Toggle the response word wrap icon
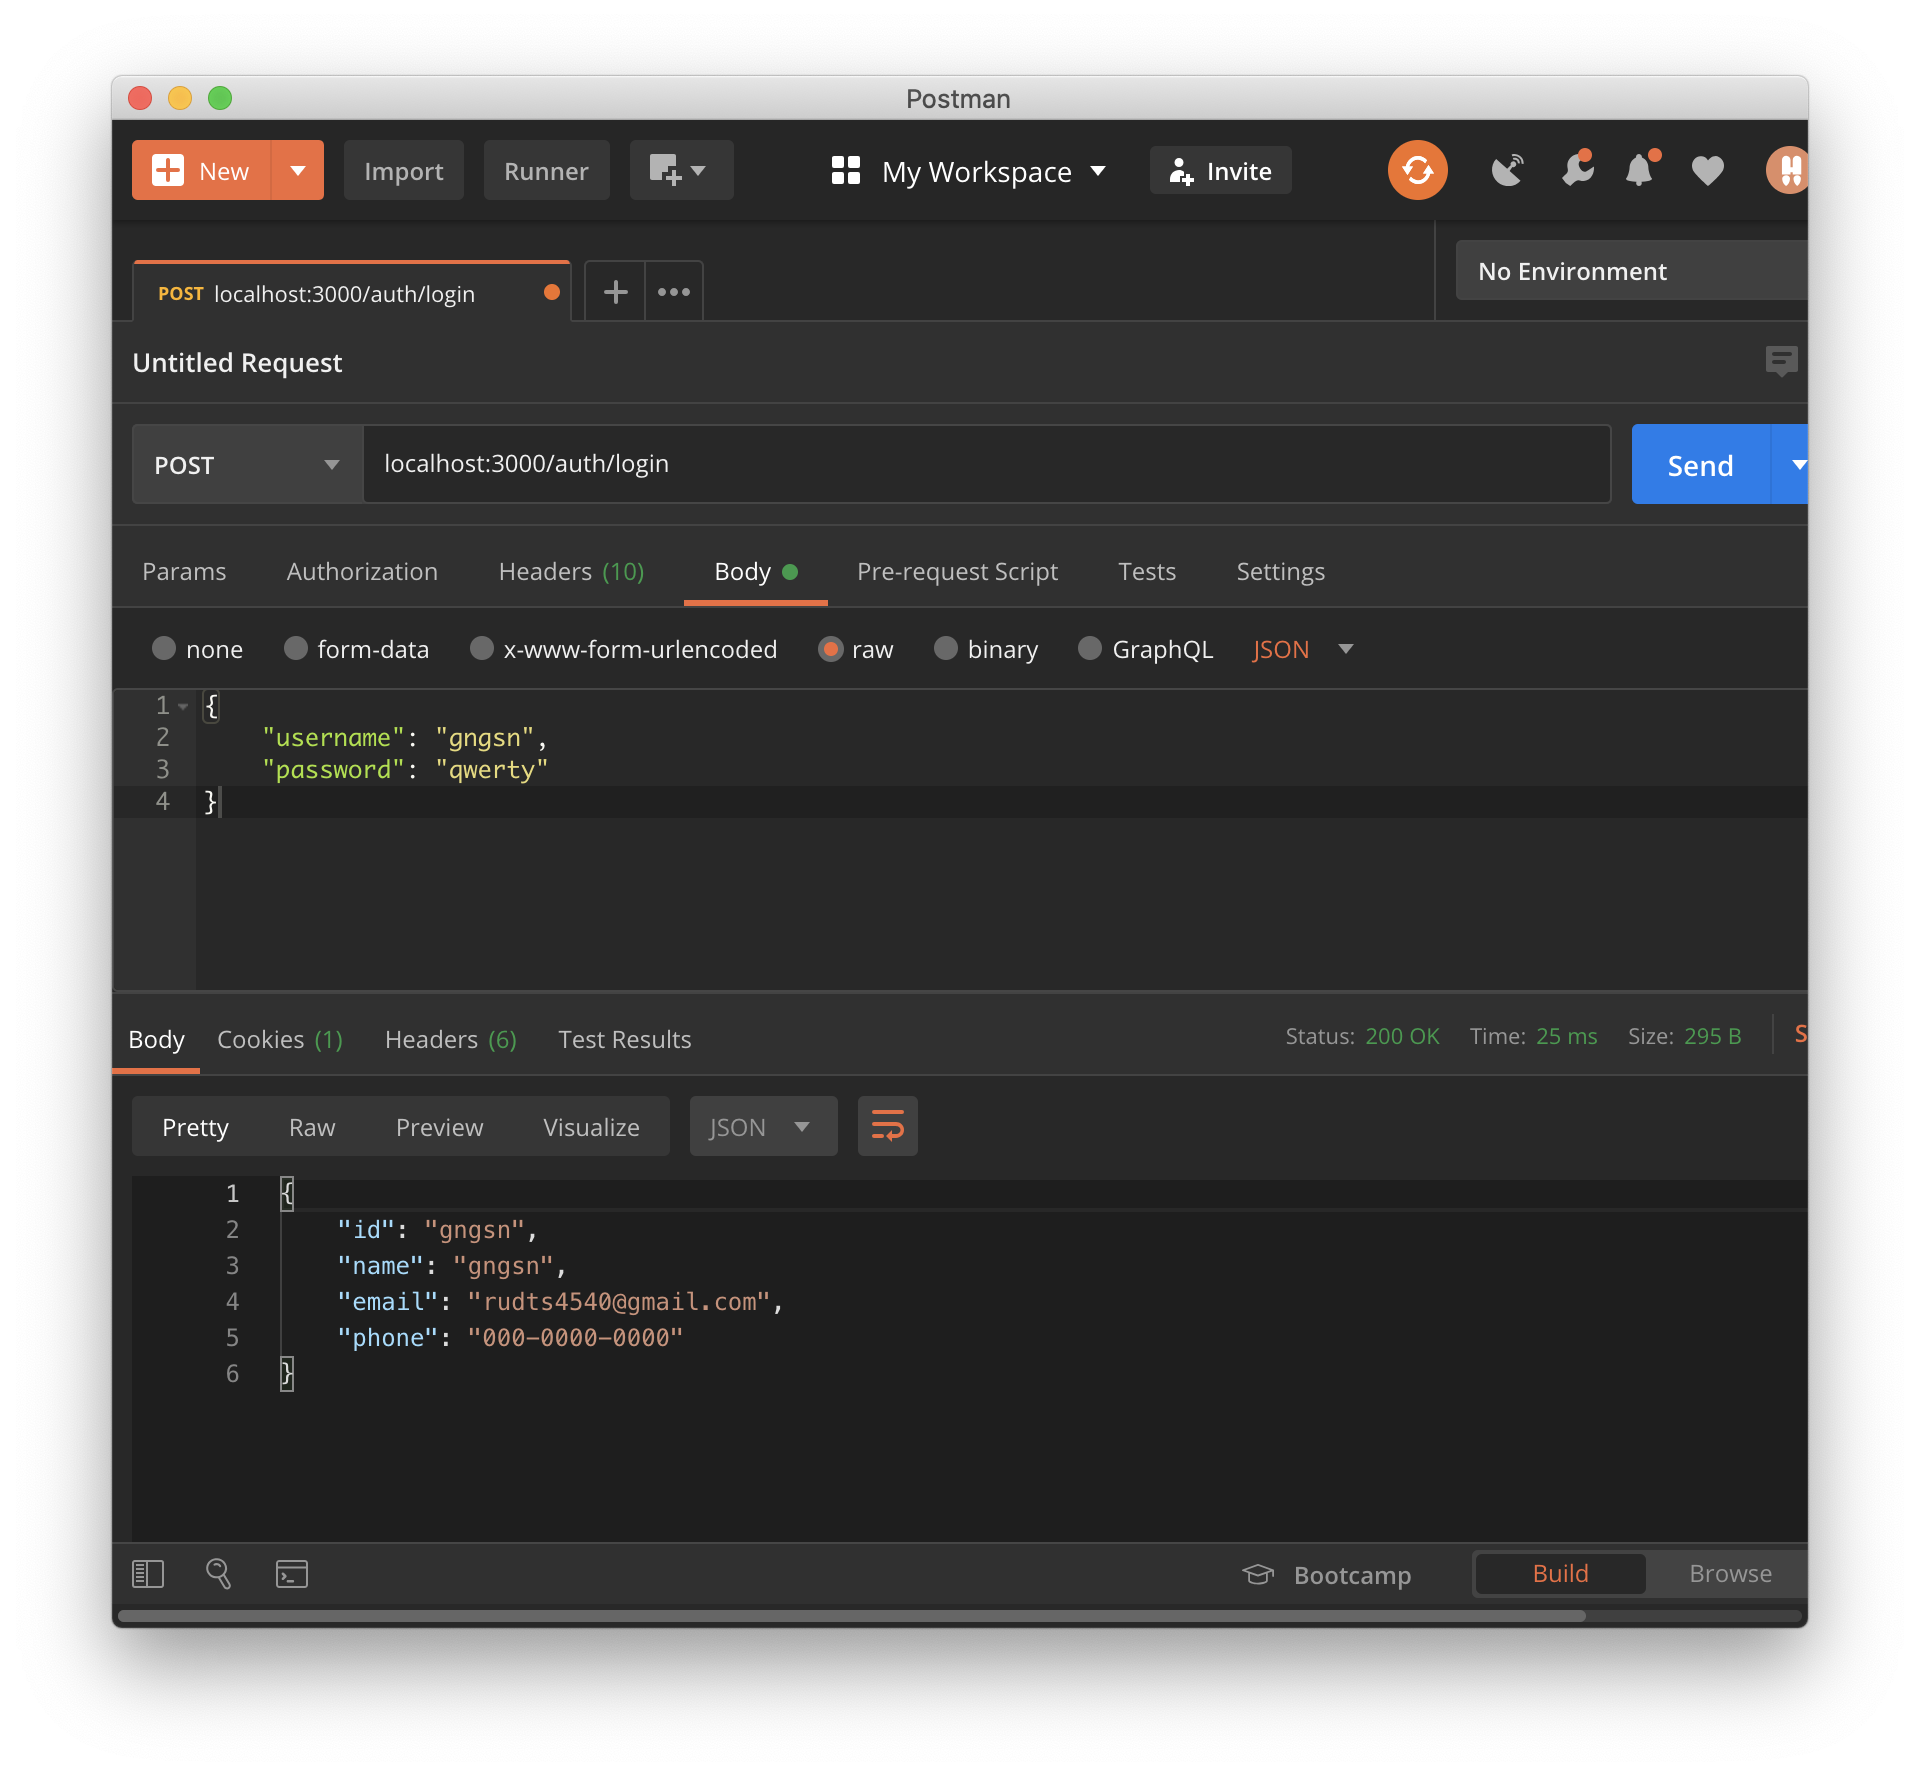 pos(887,1127)
